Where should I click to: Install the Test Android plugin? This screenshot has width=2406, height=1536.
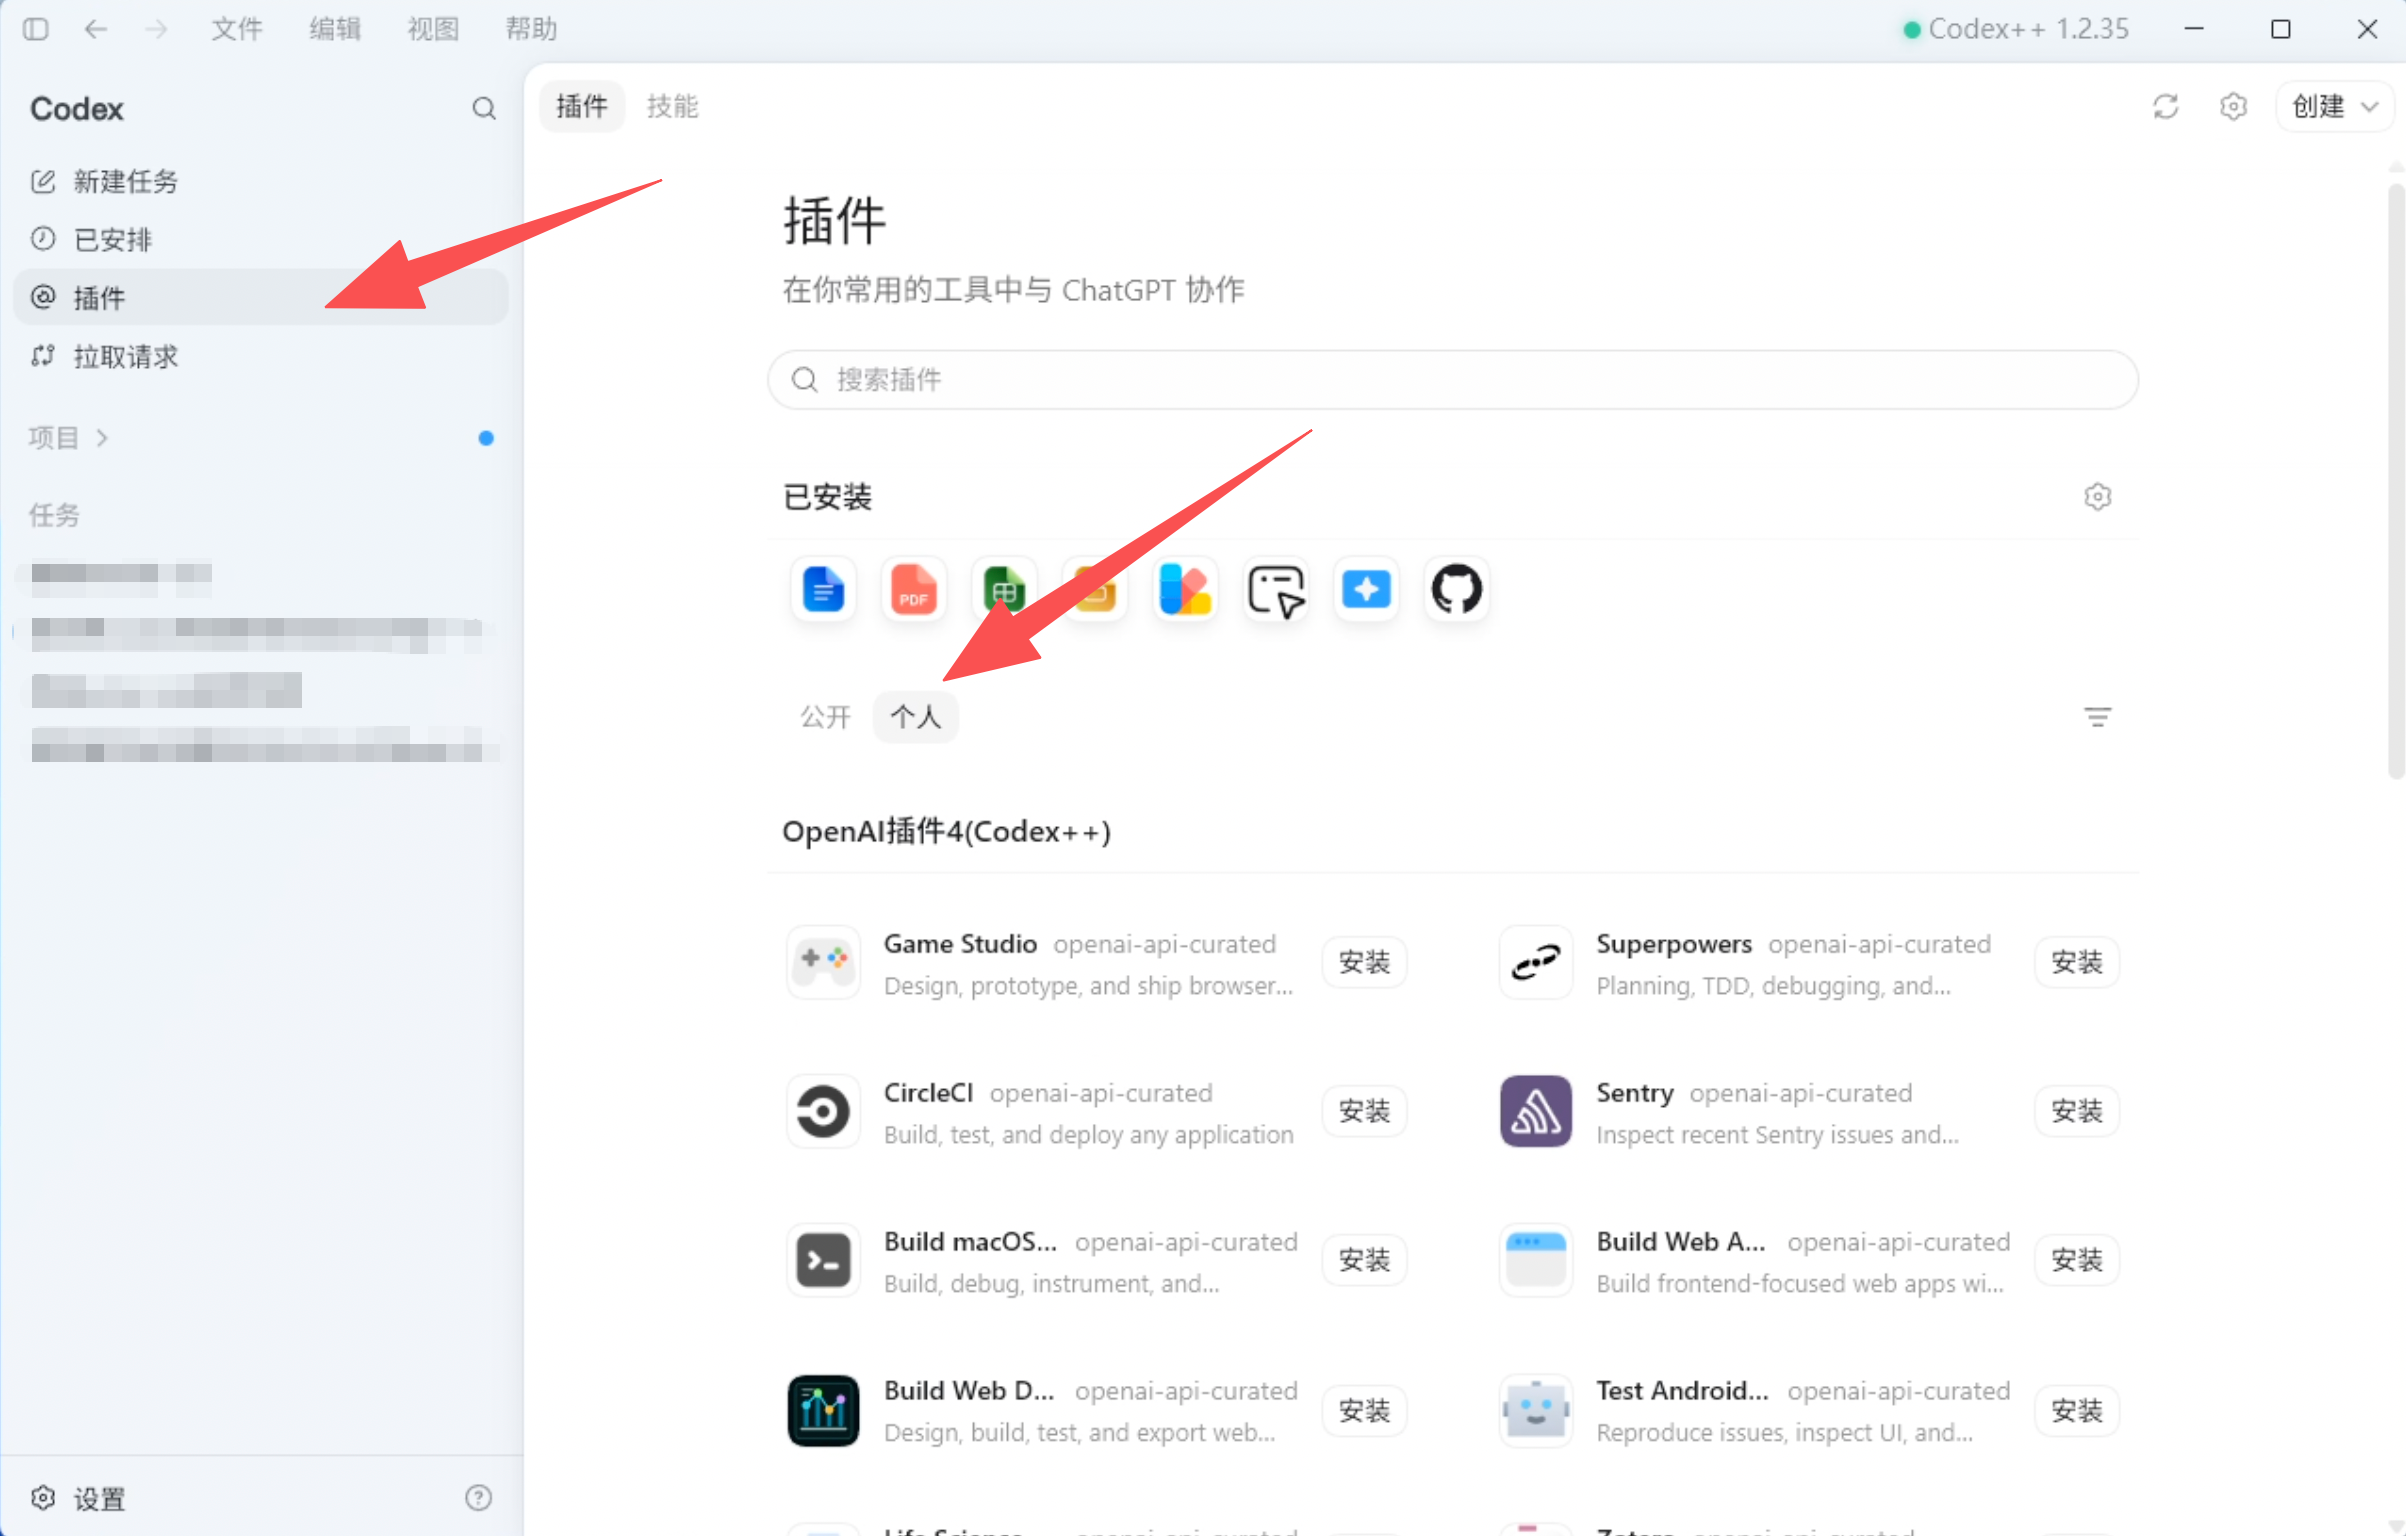pos(2077,1410)
